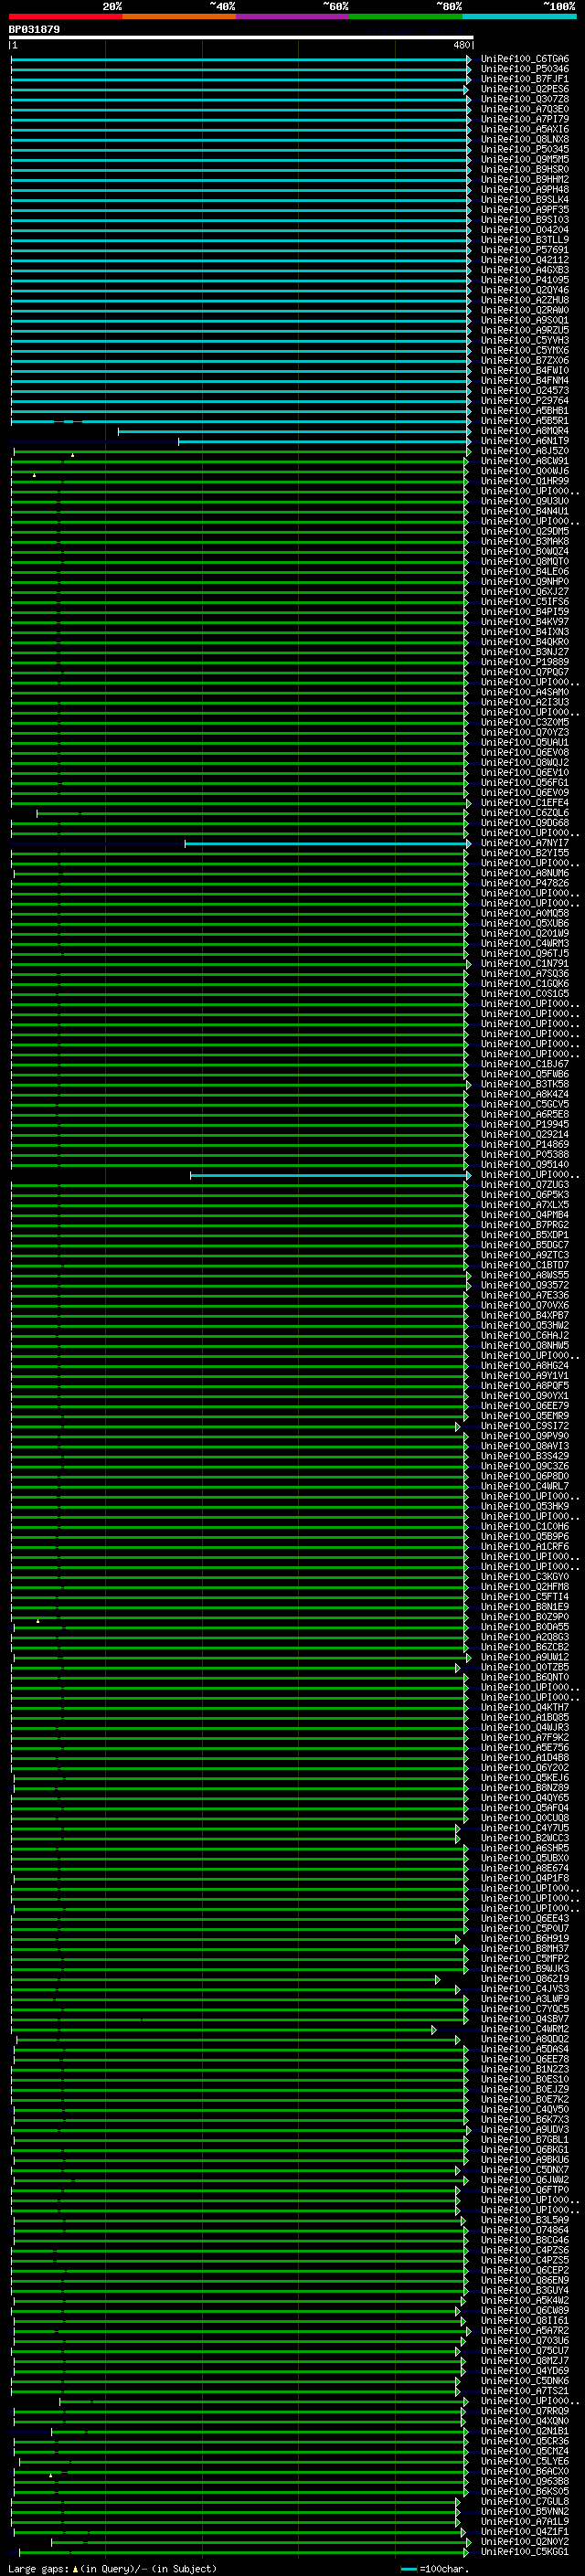Select hit label UniRef100_A8WS55
The image size is (585, 2576).
[525, 1275]
